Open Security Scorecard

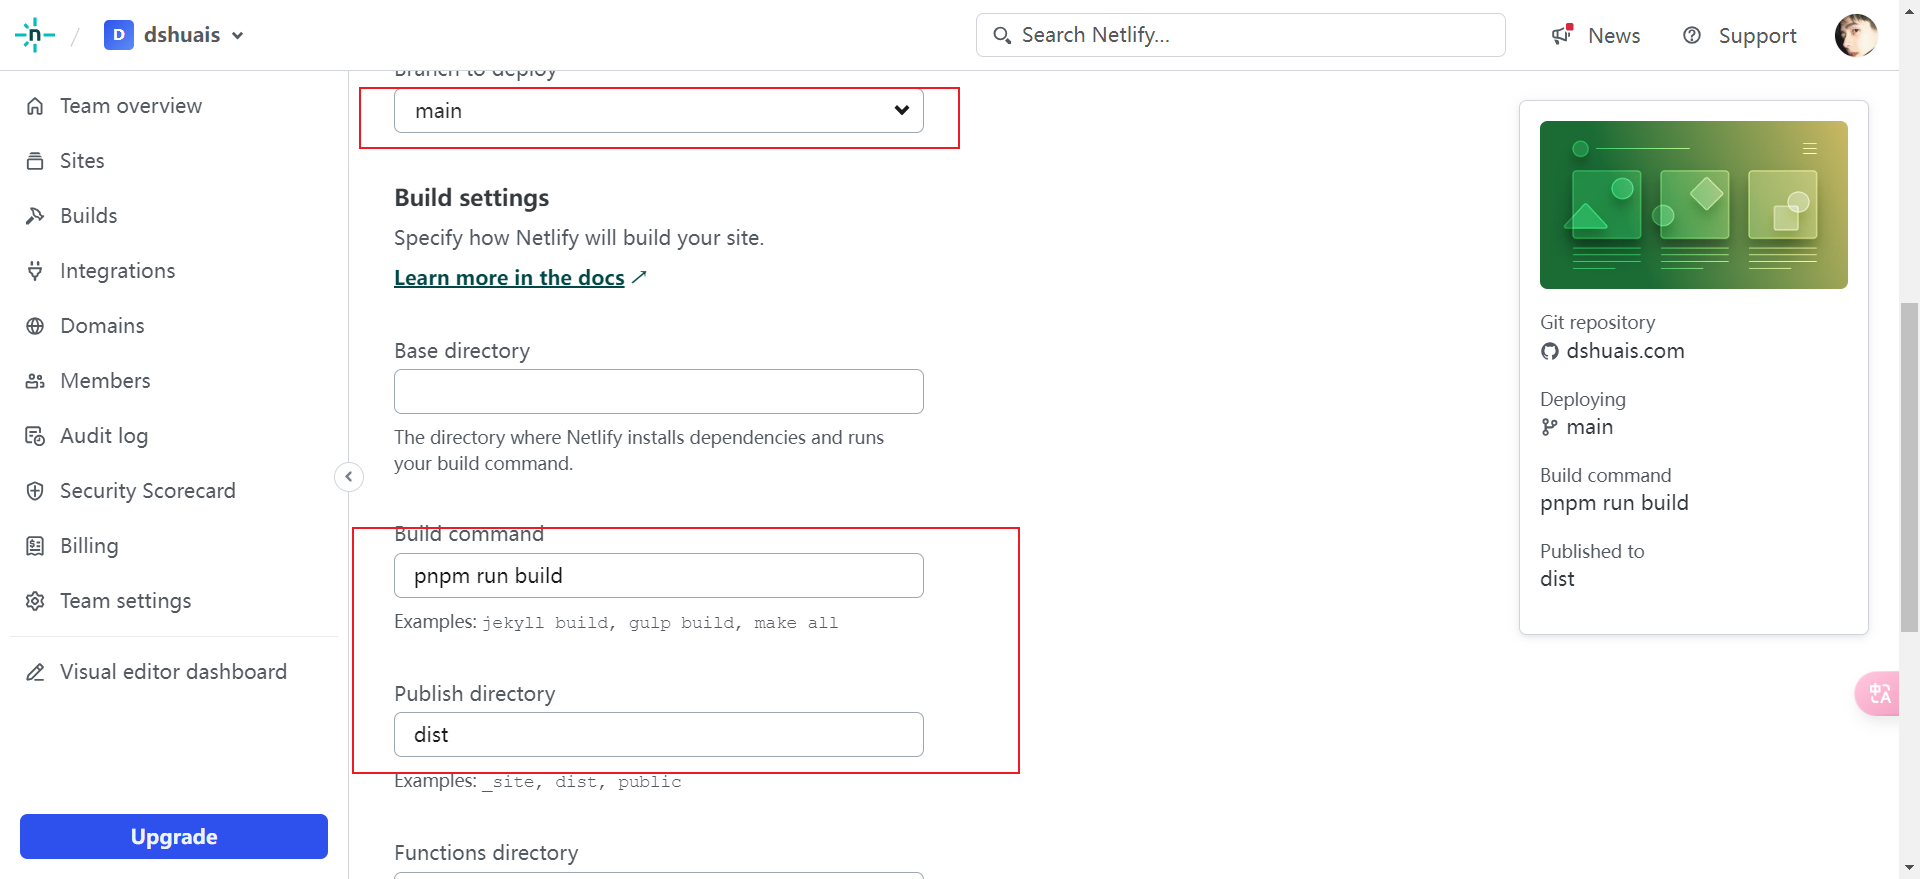pos(148,491)
